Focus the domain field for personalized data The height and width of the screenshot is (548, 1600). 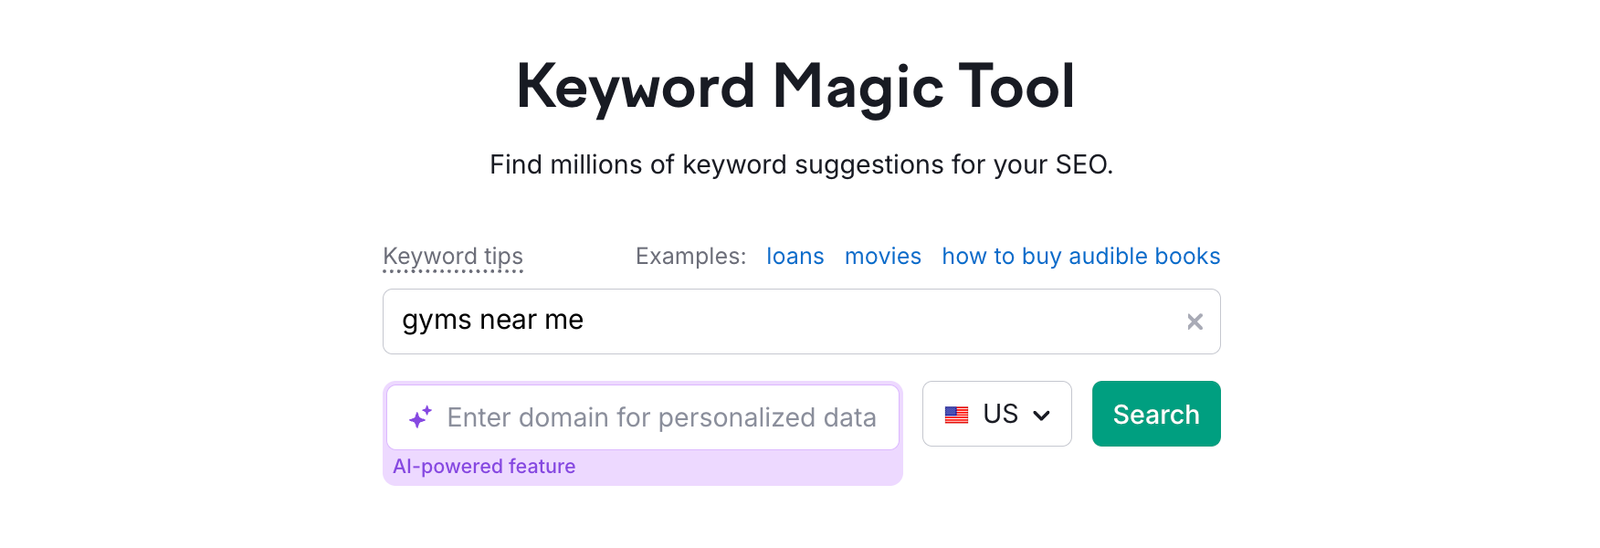tap(643, 417)
